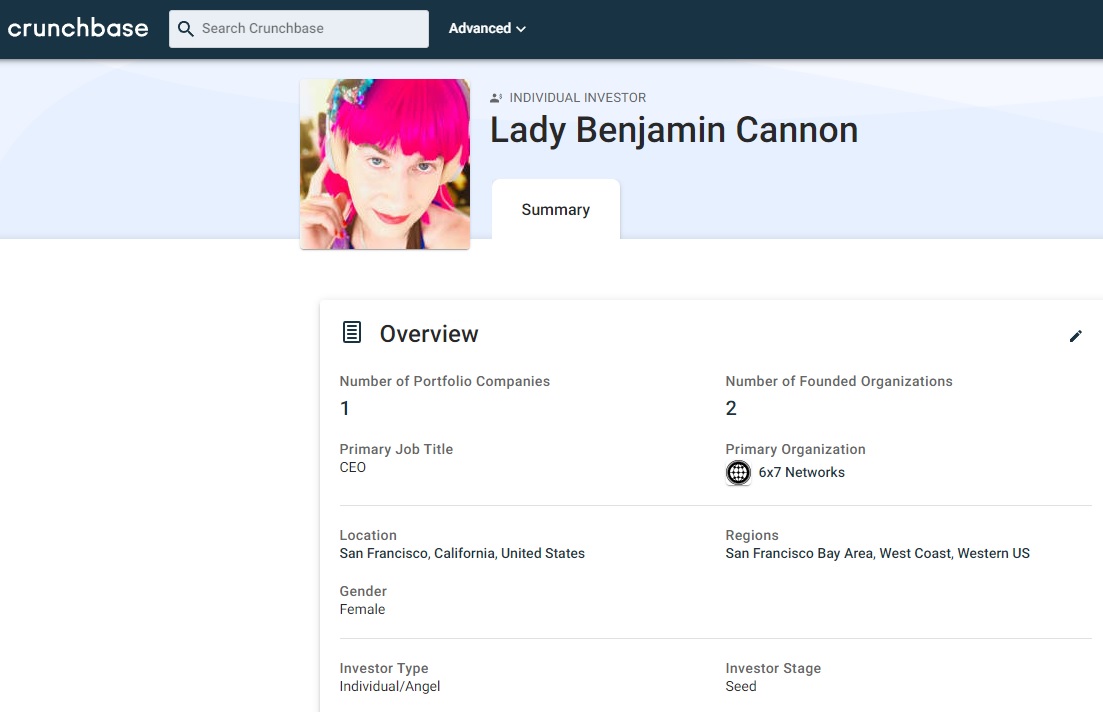Click the individual investor person icon
Image resolution: width=1103 pixels, height=712 pixels.
coord(497,98)
